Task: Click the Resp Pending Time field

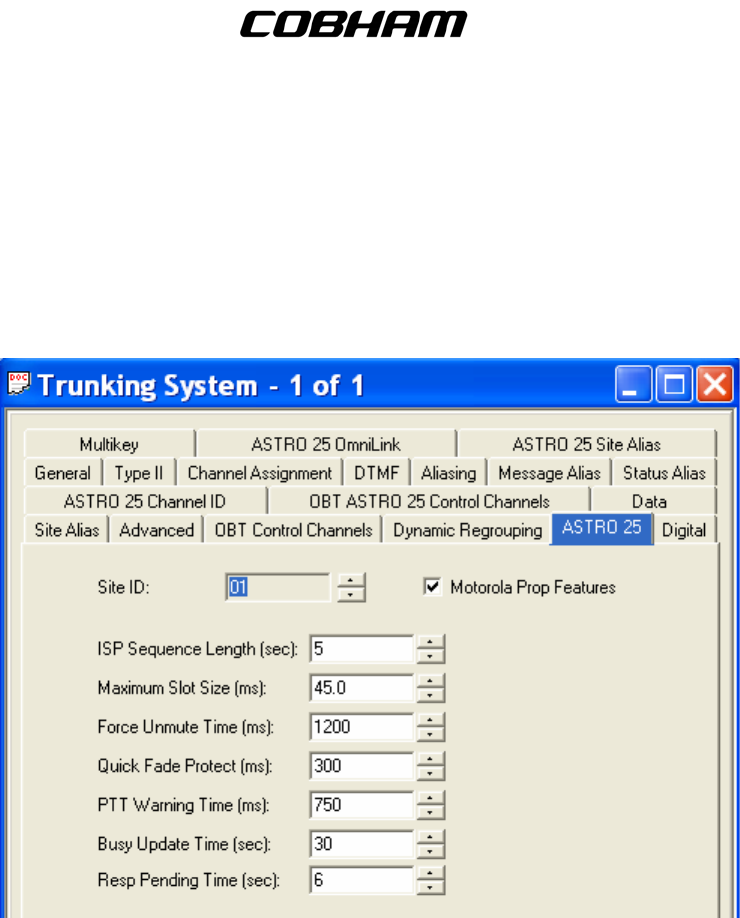Action: click(362, 880)
